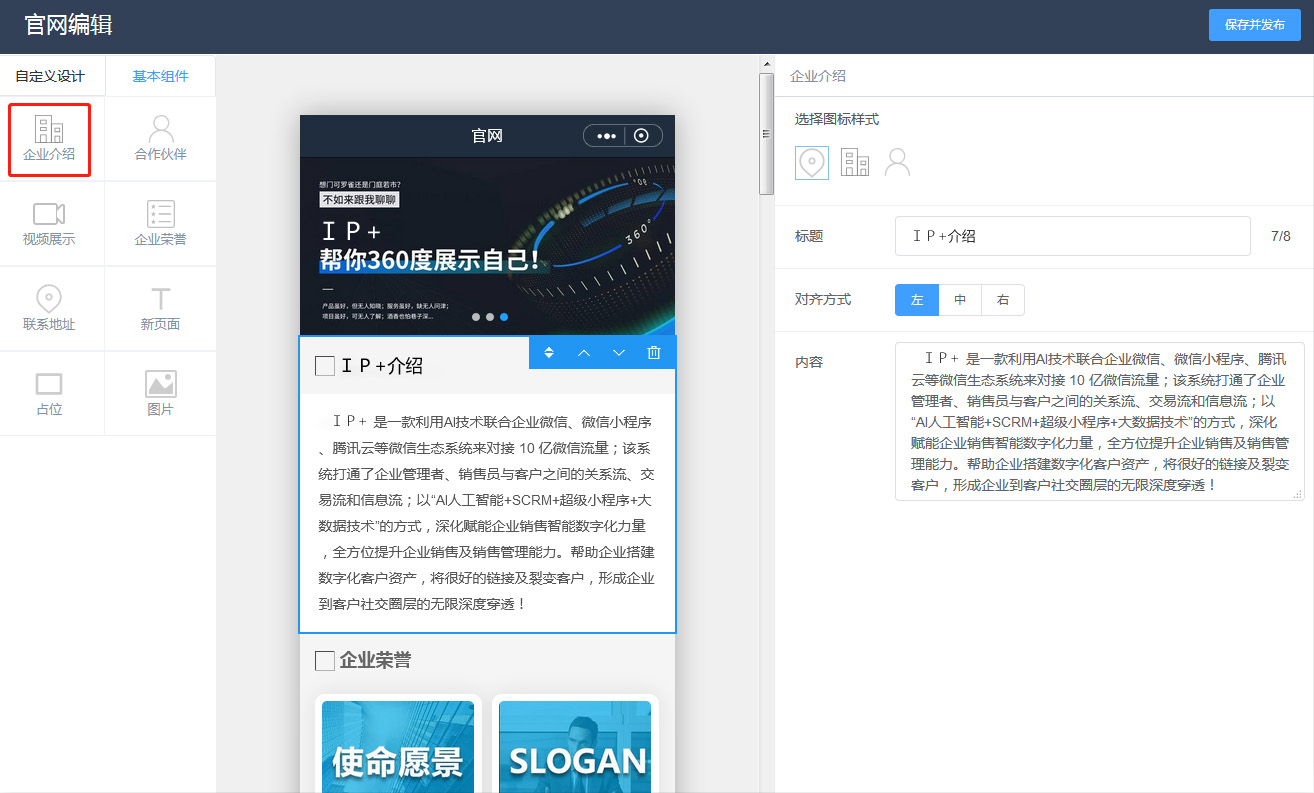Add the 联系地址 location component

coord(49,309)
